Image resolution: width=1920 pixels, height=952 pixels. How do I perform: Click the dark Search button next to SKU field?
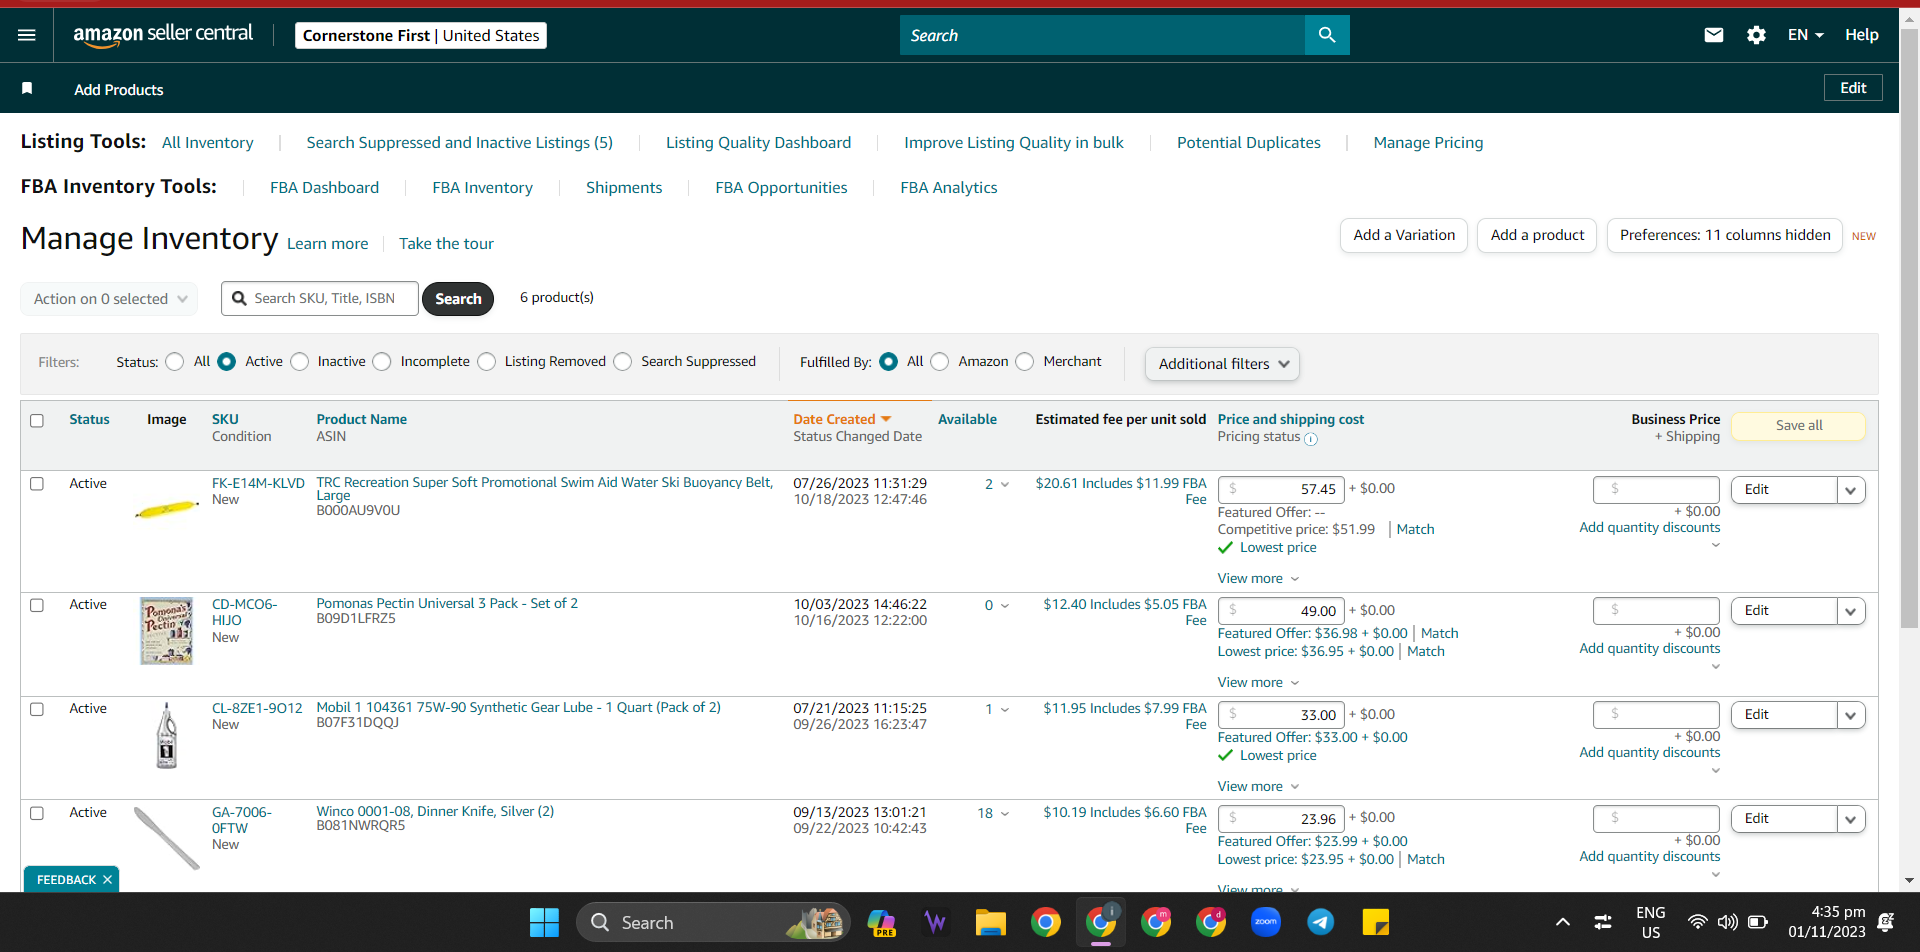pos(458,299)
